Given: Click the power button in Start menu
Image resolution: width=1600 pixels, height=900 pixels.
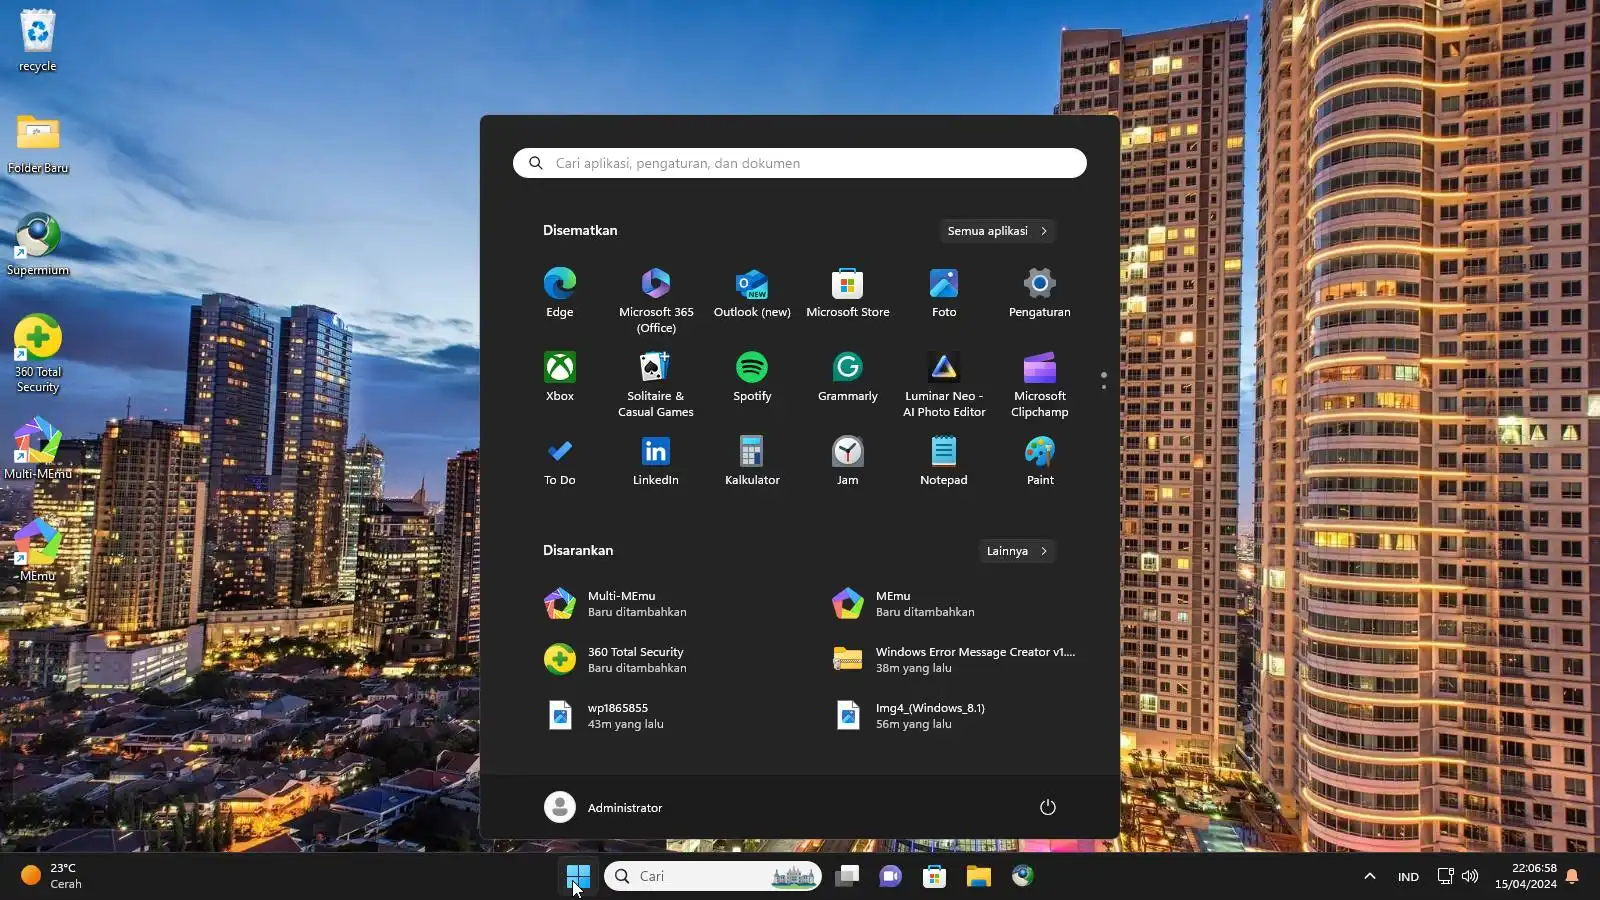Looking at the screenshot, I should coord(1048,807).
